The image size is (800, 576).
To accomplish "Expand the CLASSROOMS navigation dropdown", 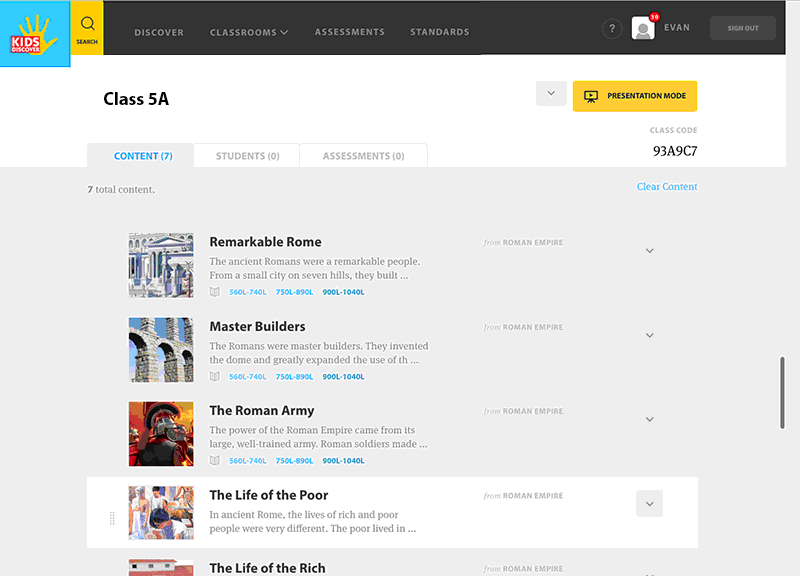I will 248,31.
